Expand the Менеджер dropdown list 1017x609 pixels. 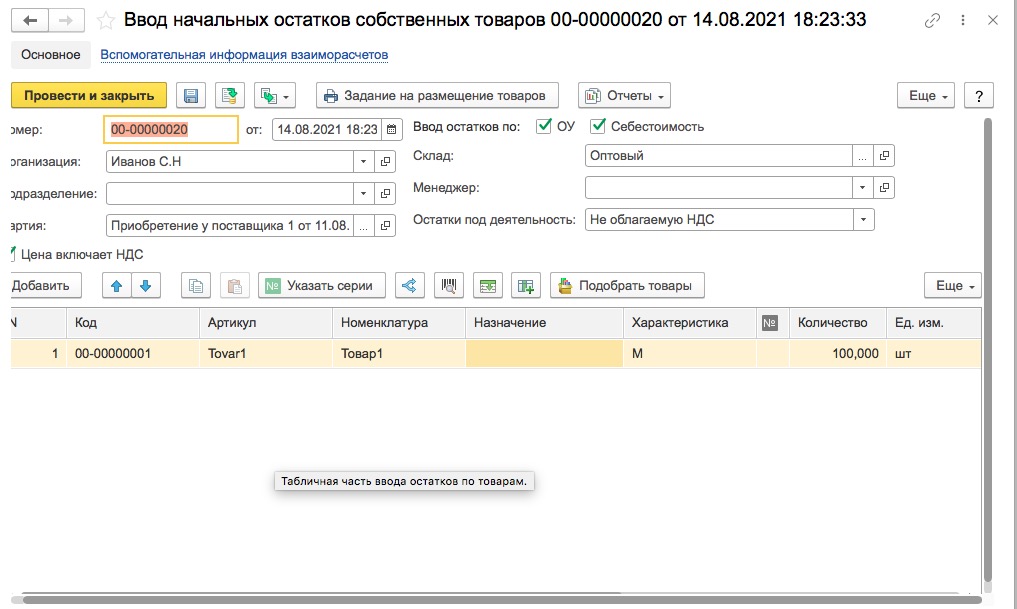[x=863, y=188]
